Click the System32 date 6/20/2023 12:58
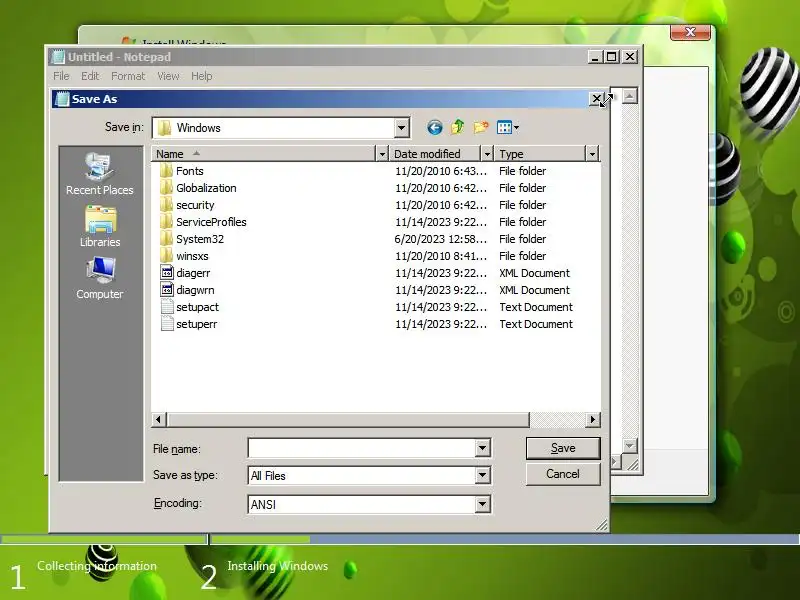The width and height of the screenshot is (800, 600). click(x=440, y=239)
